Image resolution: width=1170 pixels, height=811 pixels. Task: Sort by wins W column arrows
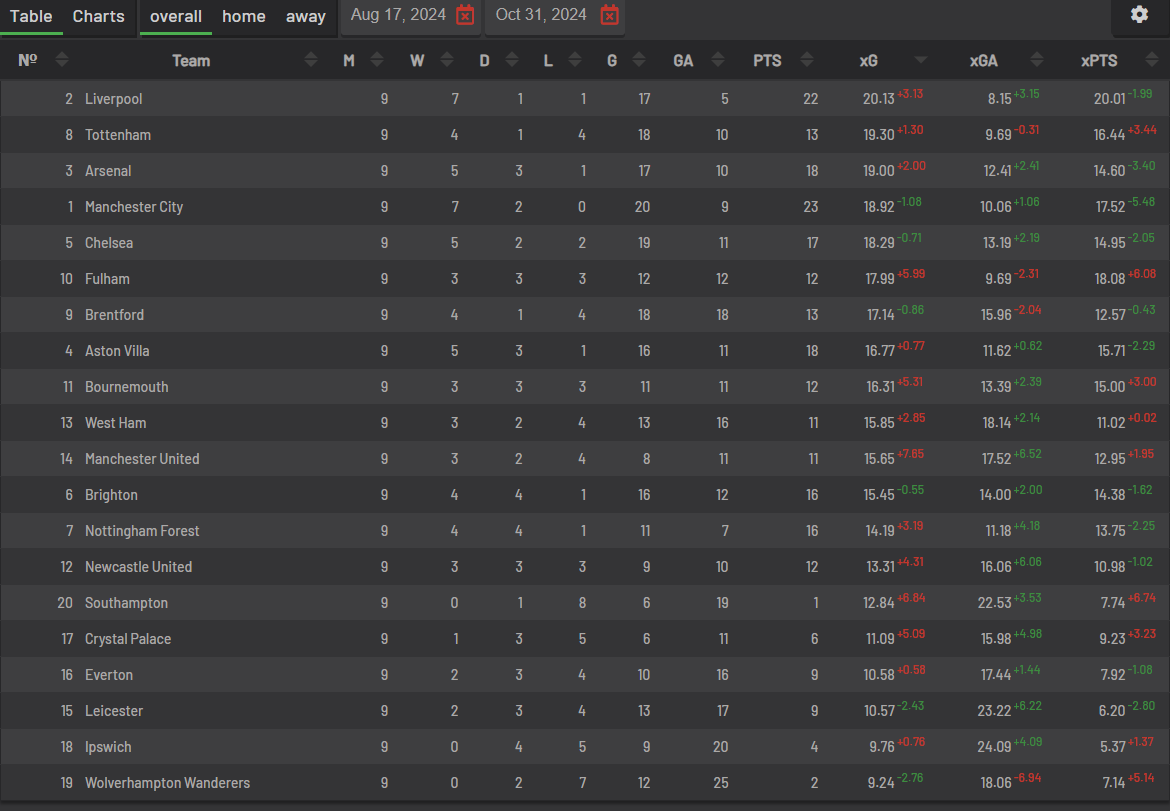447,60
